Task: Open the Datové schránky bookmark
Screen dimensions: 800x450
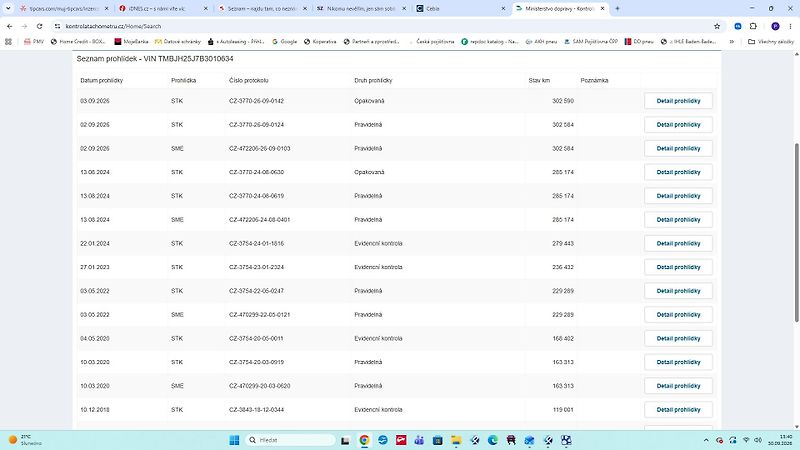Action: 178,41
